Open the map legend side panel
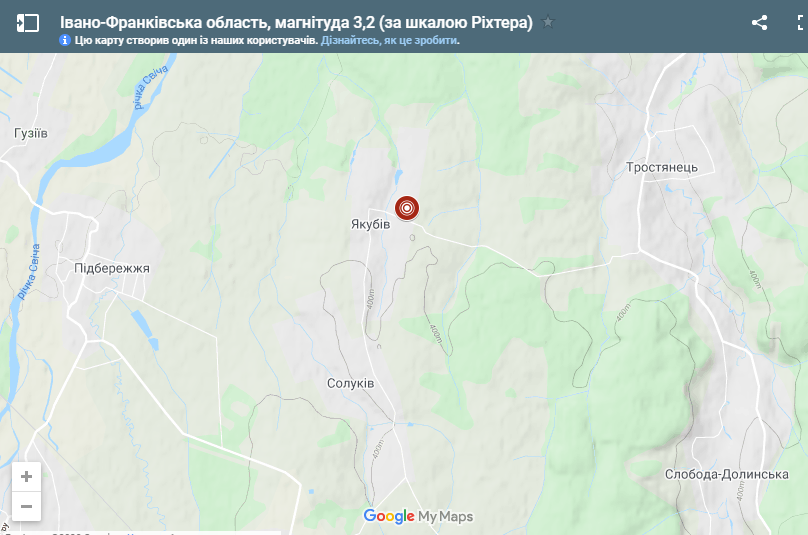Screen dimensions: 808x535 pyautogui.click(x=28, y=23)
